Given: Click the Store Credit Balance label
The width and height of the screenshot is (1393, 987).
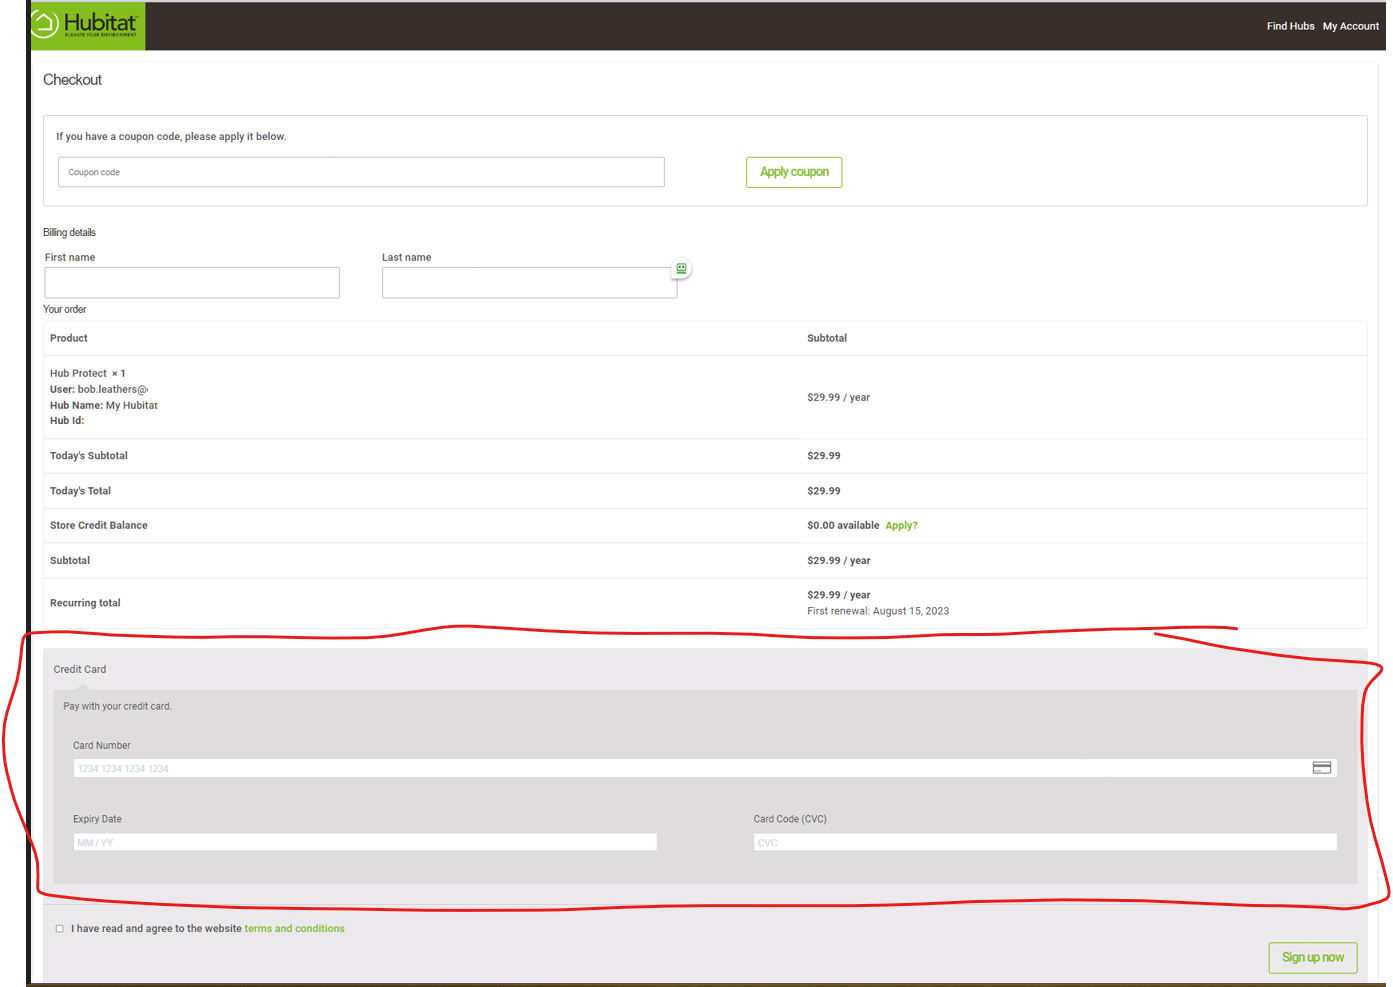Looking at the screenshot, I should pos(99,526).
